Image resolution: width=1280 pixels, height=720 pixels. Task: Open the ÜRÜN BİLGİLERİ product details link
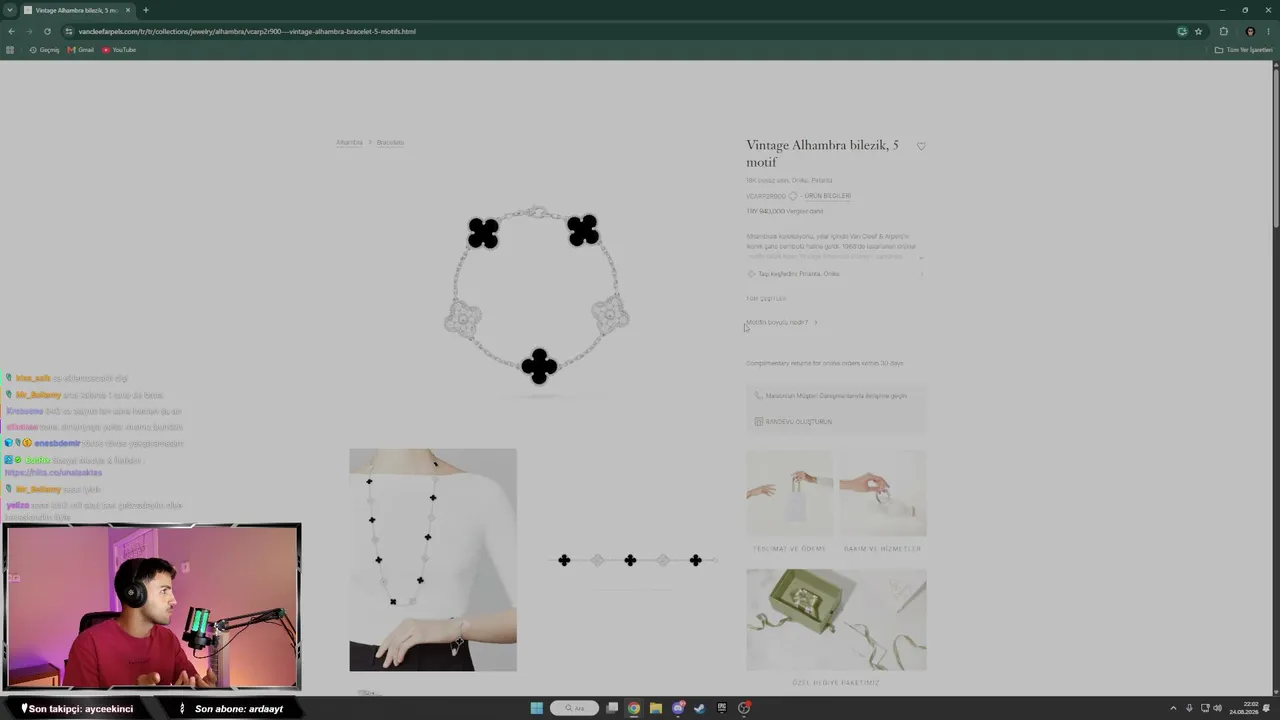click(x=828, y=196)
